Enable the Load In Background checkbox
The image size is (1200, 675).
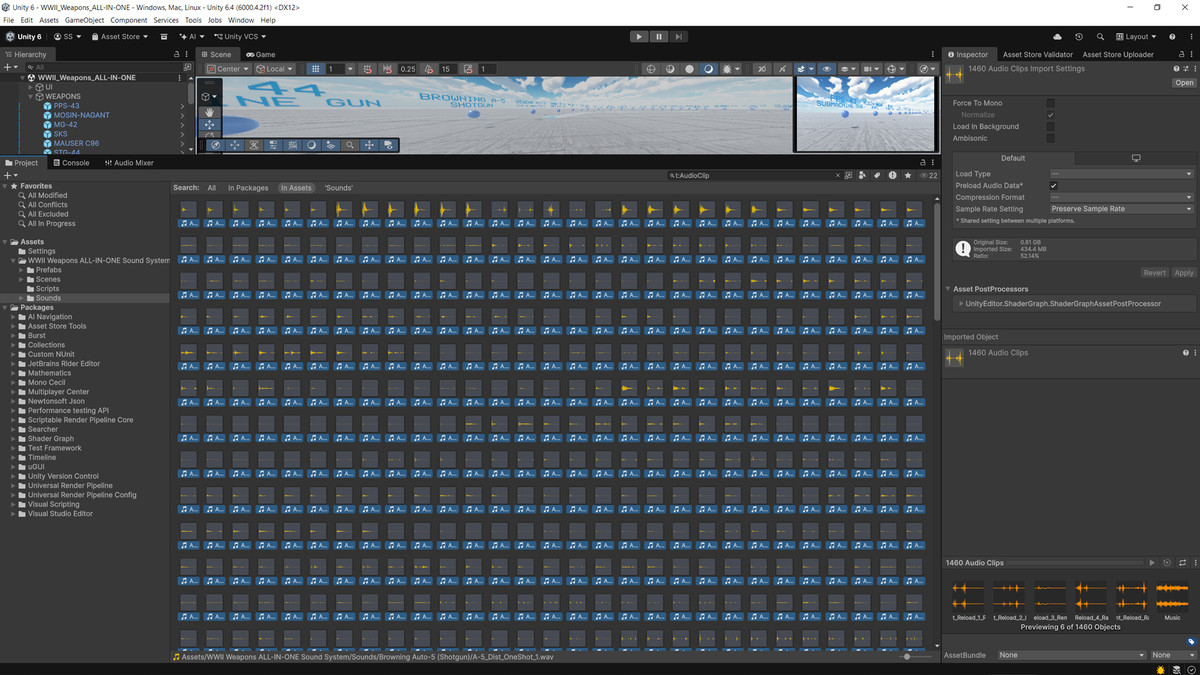pyautogui.click(x=1051, y=127)
